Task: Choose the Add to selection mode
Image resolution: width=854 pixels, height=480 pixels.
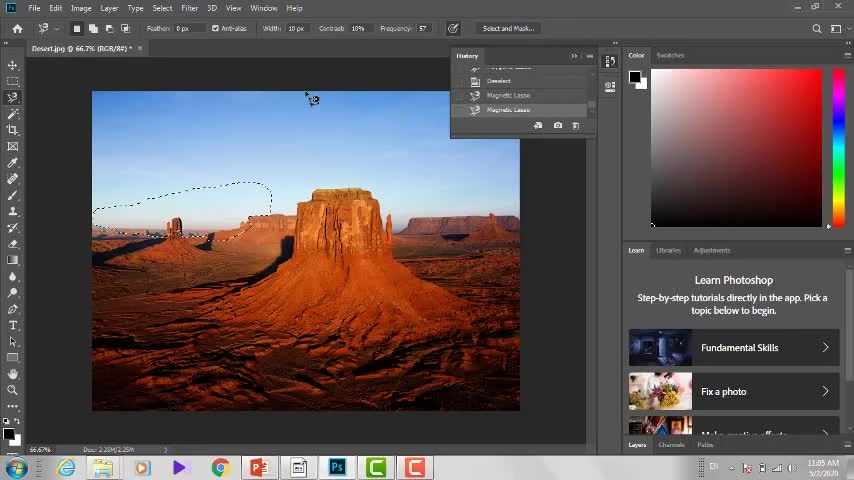Action: click(x=93, y=28)
